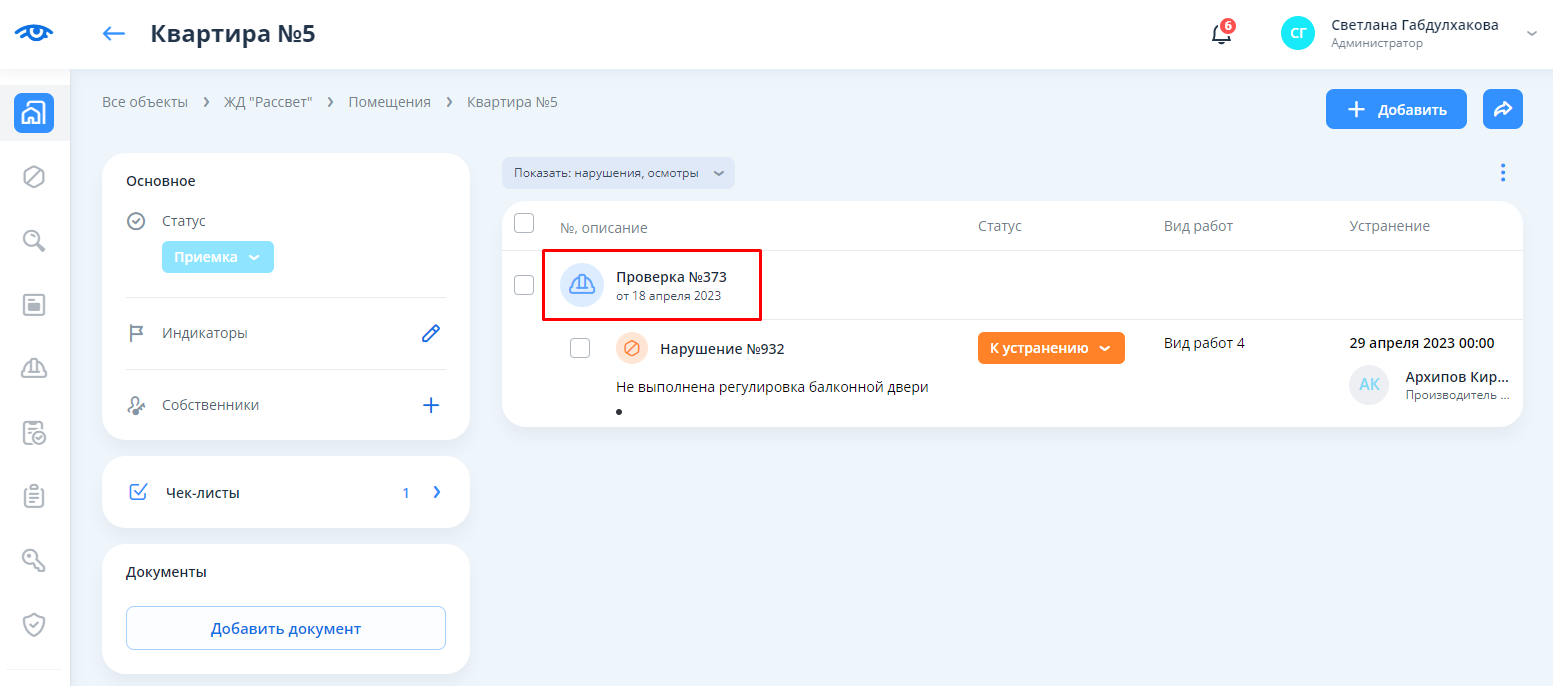Change the К устранению status dropdown

tap(1050, 348)
